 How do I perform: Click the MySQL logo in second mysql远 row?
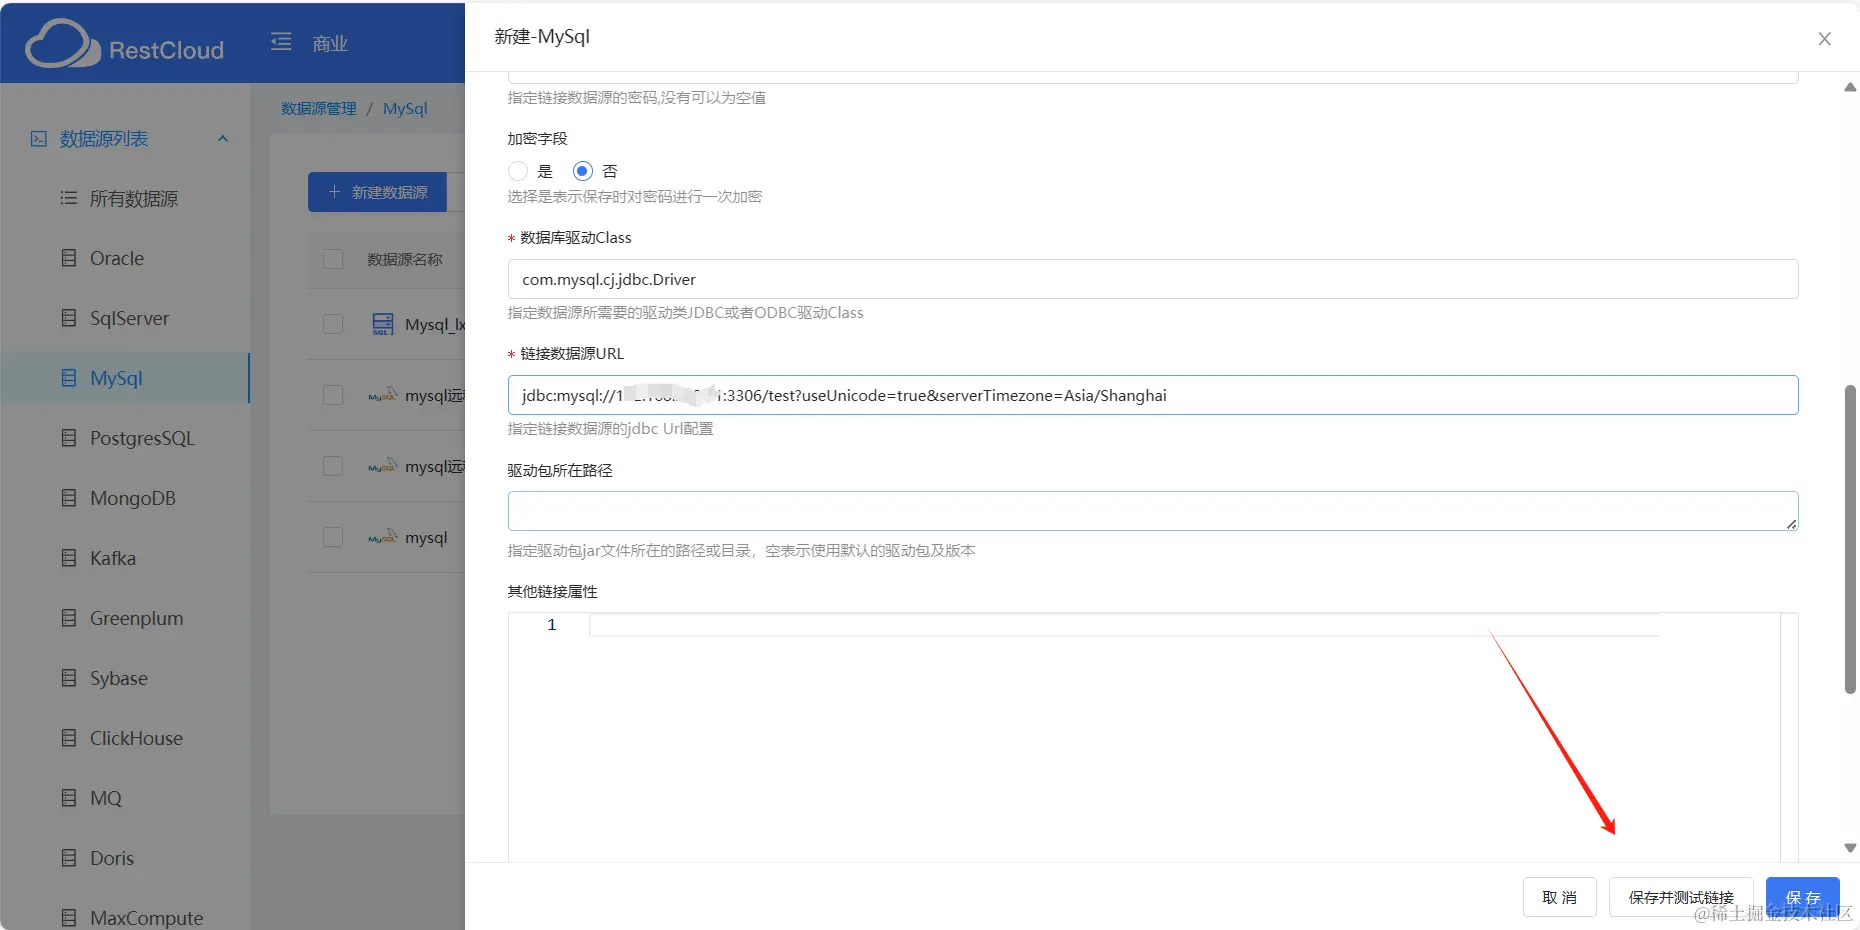click(383, 466)
